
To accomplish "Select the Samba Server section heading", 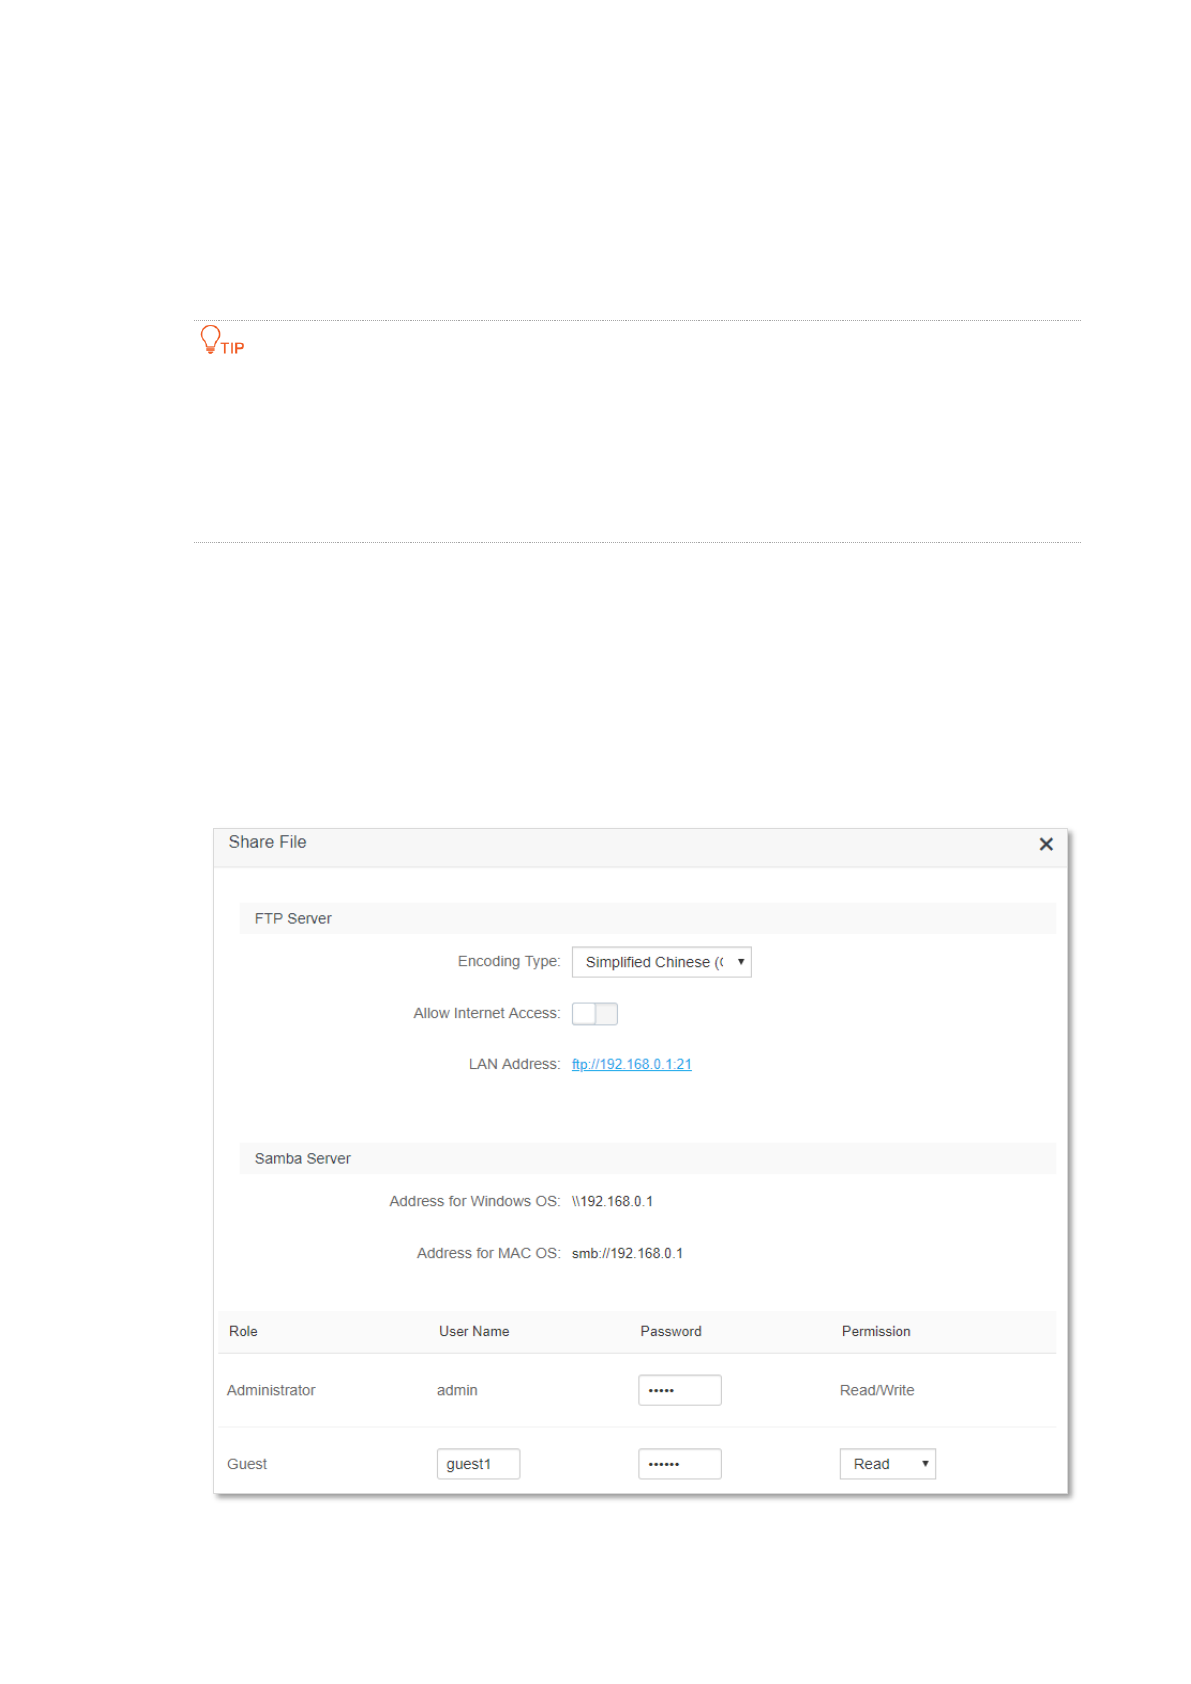I will click(x=302, y=1158).
